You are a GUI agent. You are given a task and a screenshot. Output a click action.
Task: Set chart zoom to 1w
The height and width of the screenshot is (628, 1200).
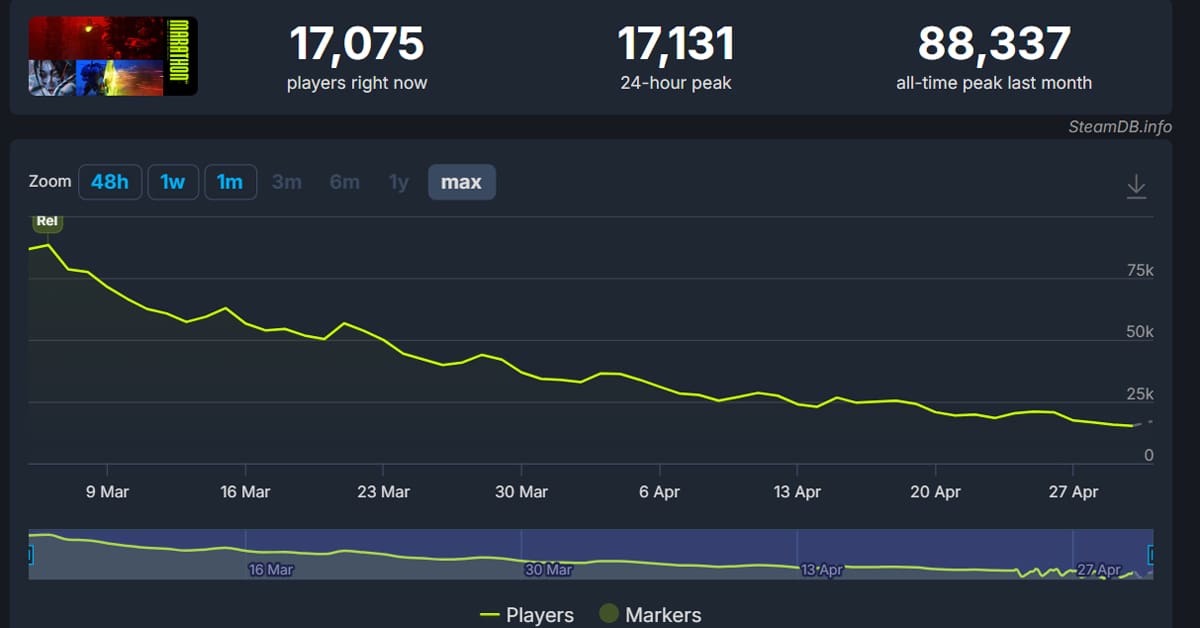click(173, 182)
